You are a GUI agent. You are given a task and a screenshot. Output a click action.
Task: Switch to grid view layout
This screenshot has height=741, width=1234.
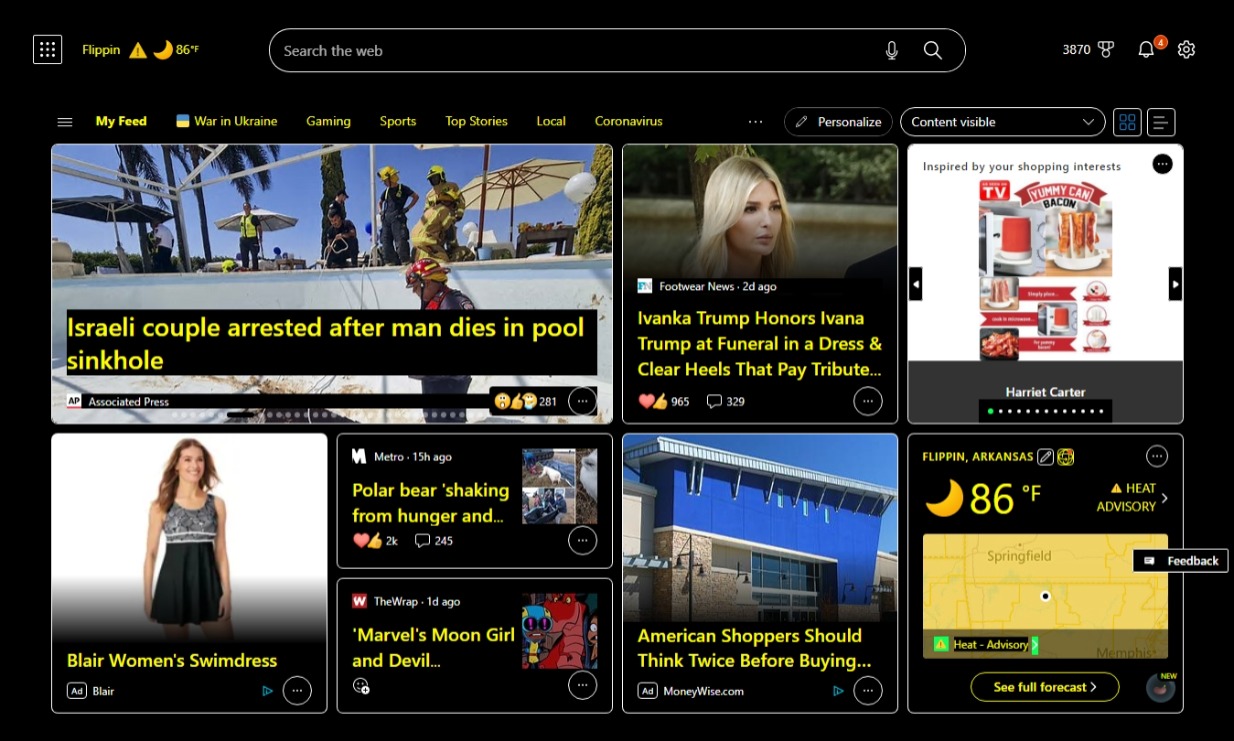[x=1127, y=122]
